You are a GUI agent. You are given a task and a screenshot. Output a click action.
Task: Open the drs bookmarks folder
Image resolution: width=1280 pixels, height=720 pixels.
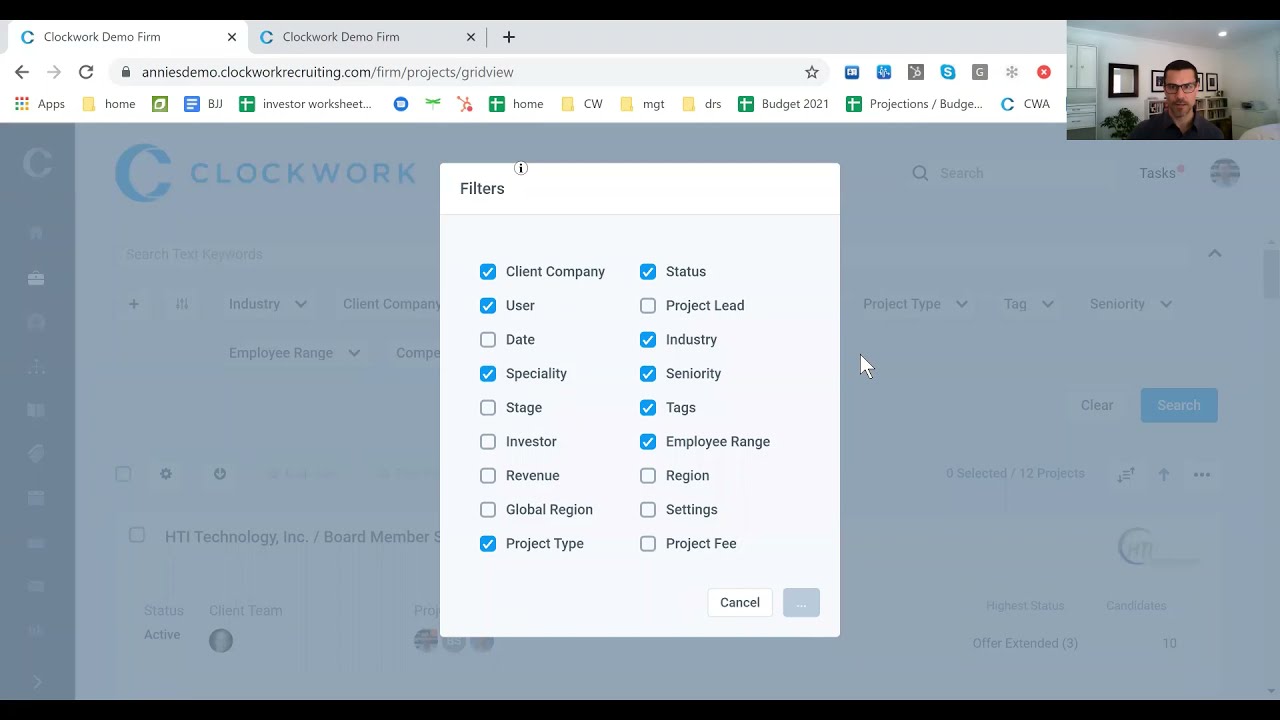(702, 104)
